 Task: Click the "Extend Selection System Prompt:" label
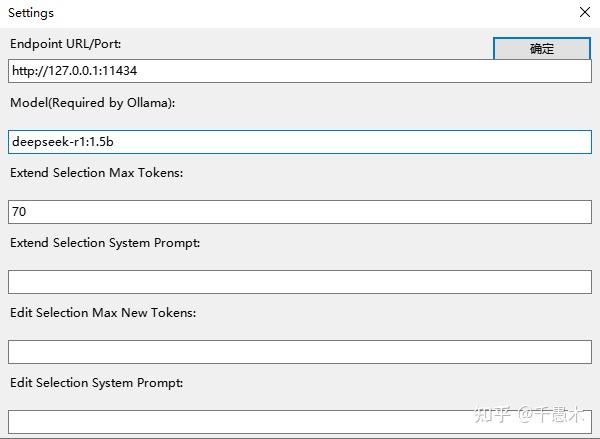point(105,243)
